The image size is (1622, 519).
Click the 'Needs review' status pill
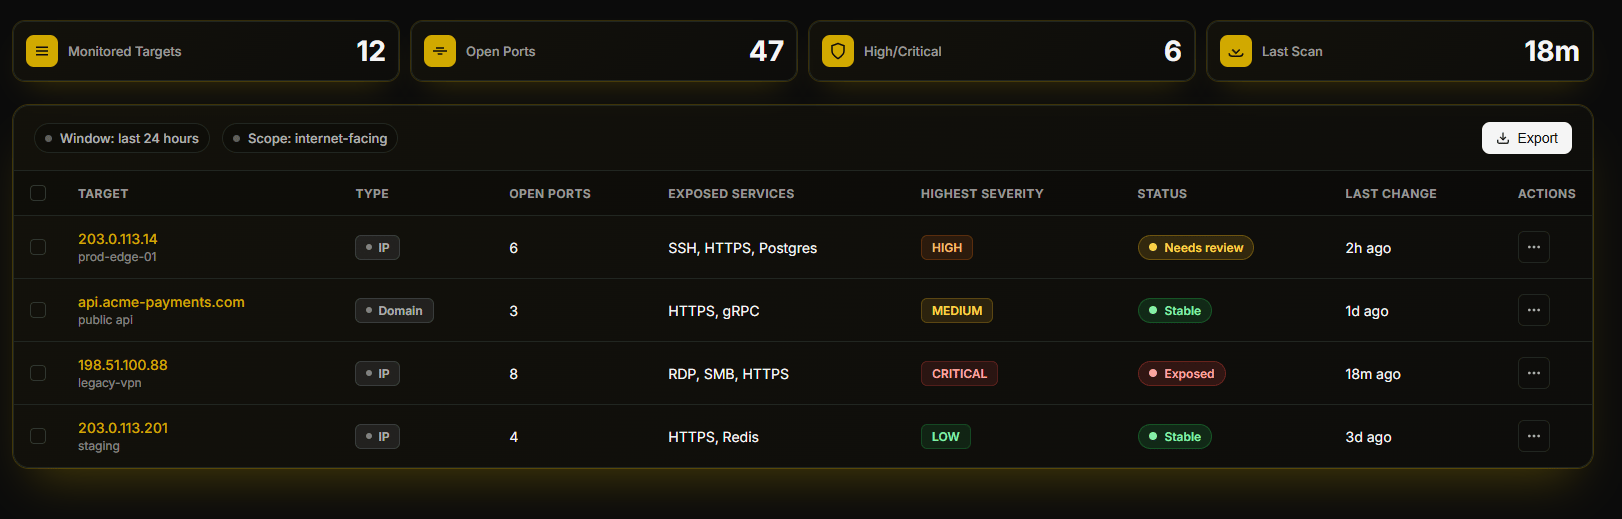1195,247
